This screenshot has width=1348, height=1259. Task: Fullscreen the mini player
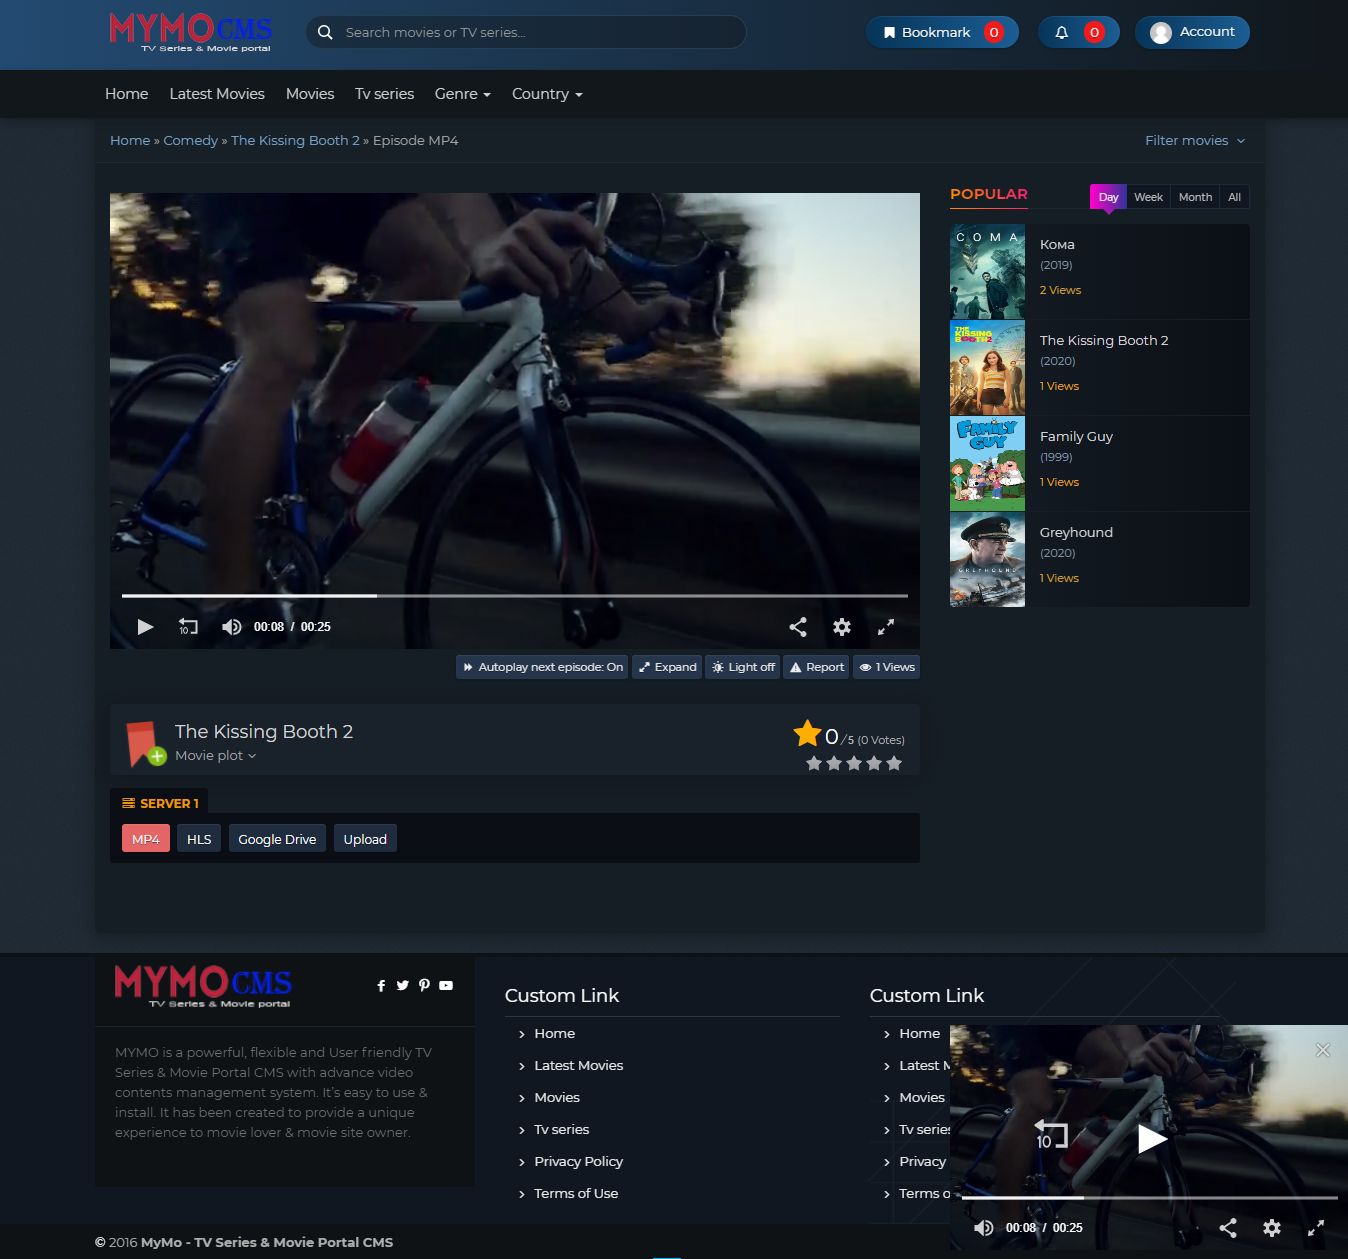point(1316,1228)
